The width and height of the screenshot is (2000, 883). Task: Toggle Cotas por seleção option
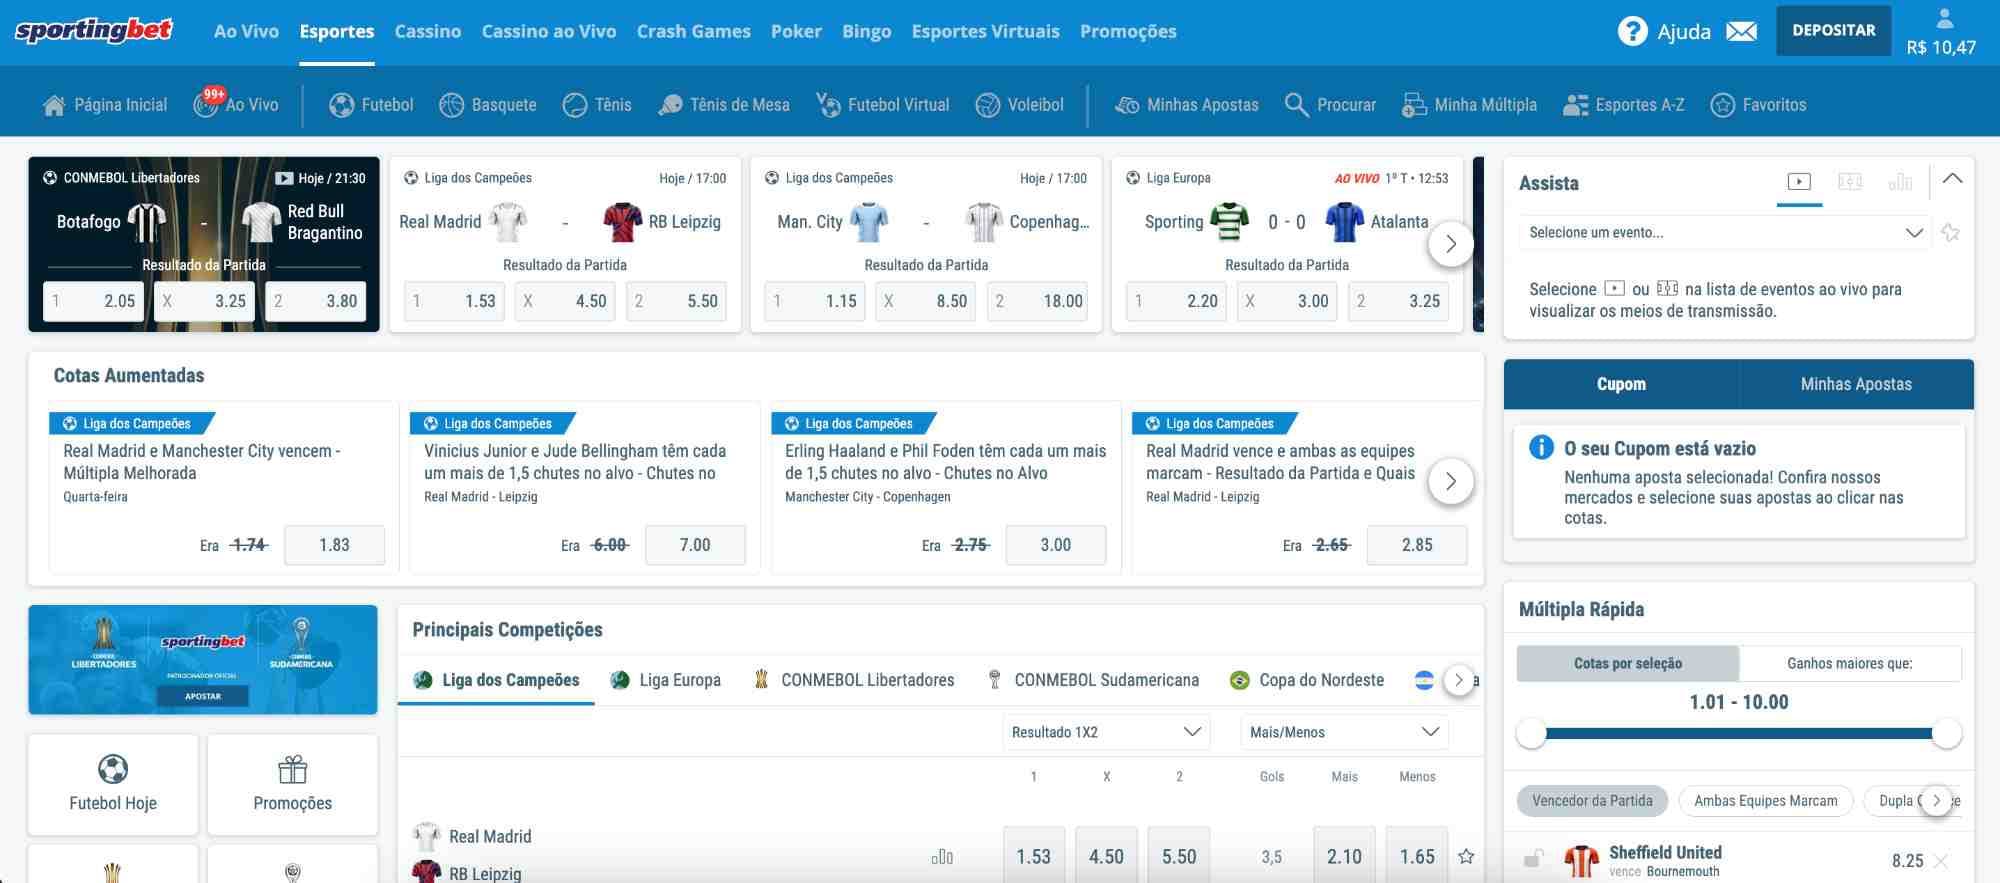[1628, 663]
